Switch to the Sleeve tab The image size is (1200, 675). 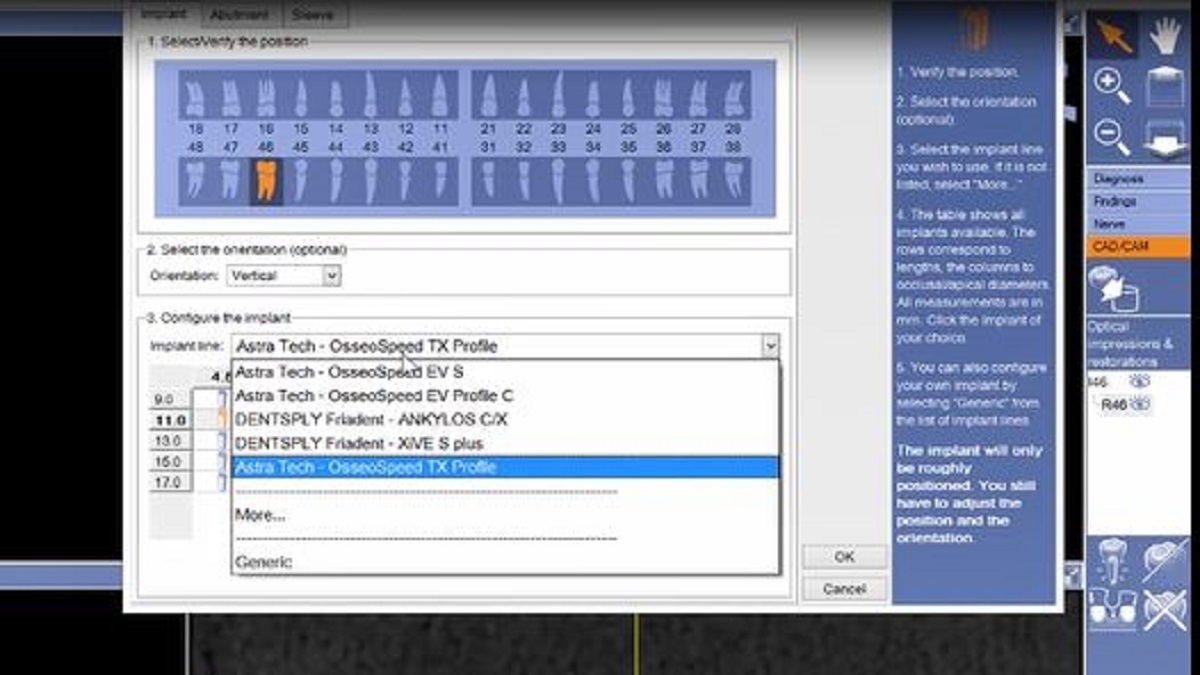tap(313, 14)
